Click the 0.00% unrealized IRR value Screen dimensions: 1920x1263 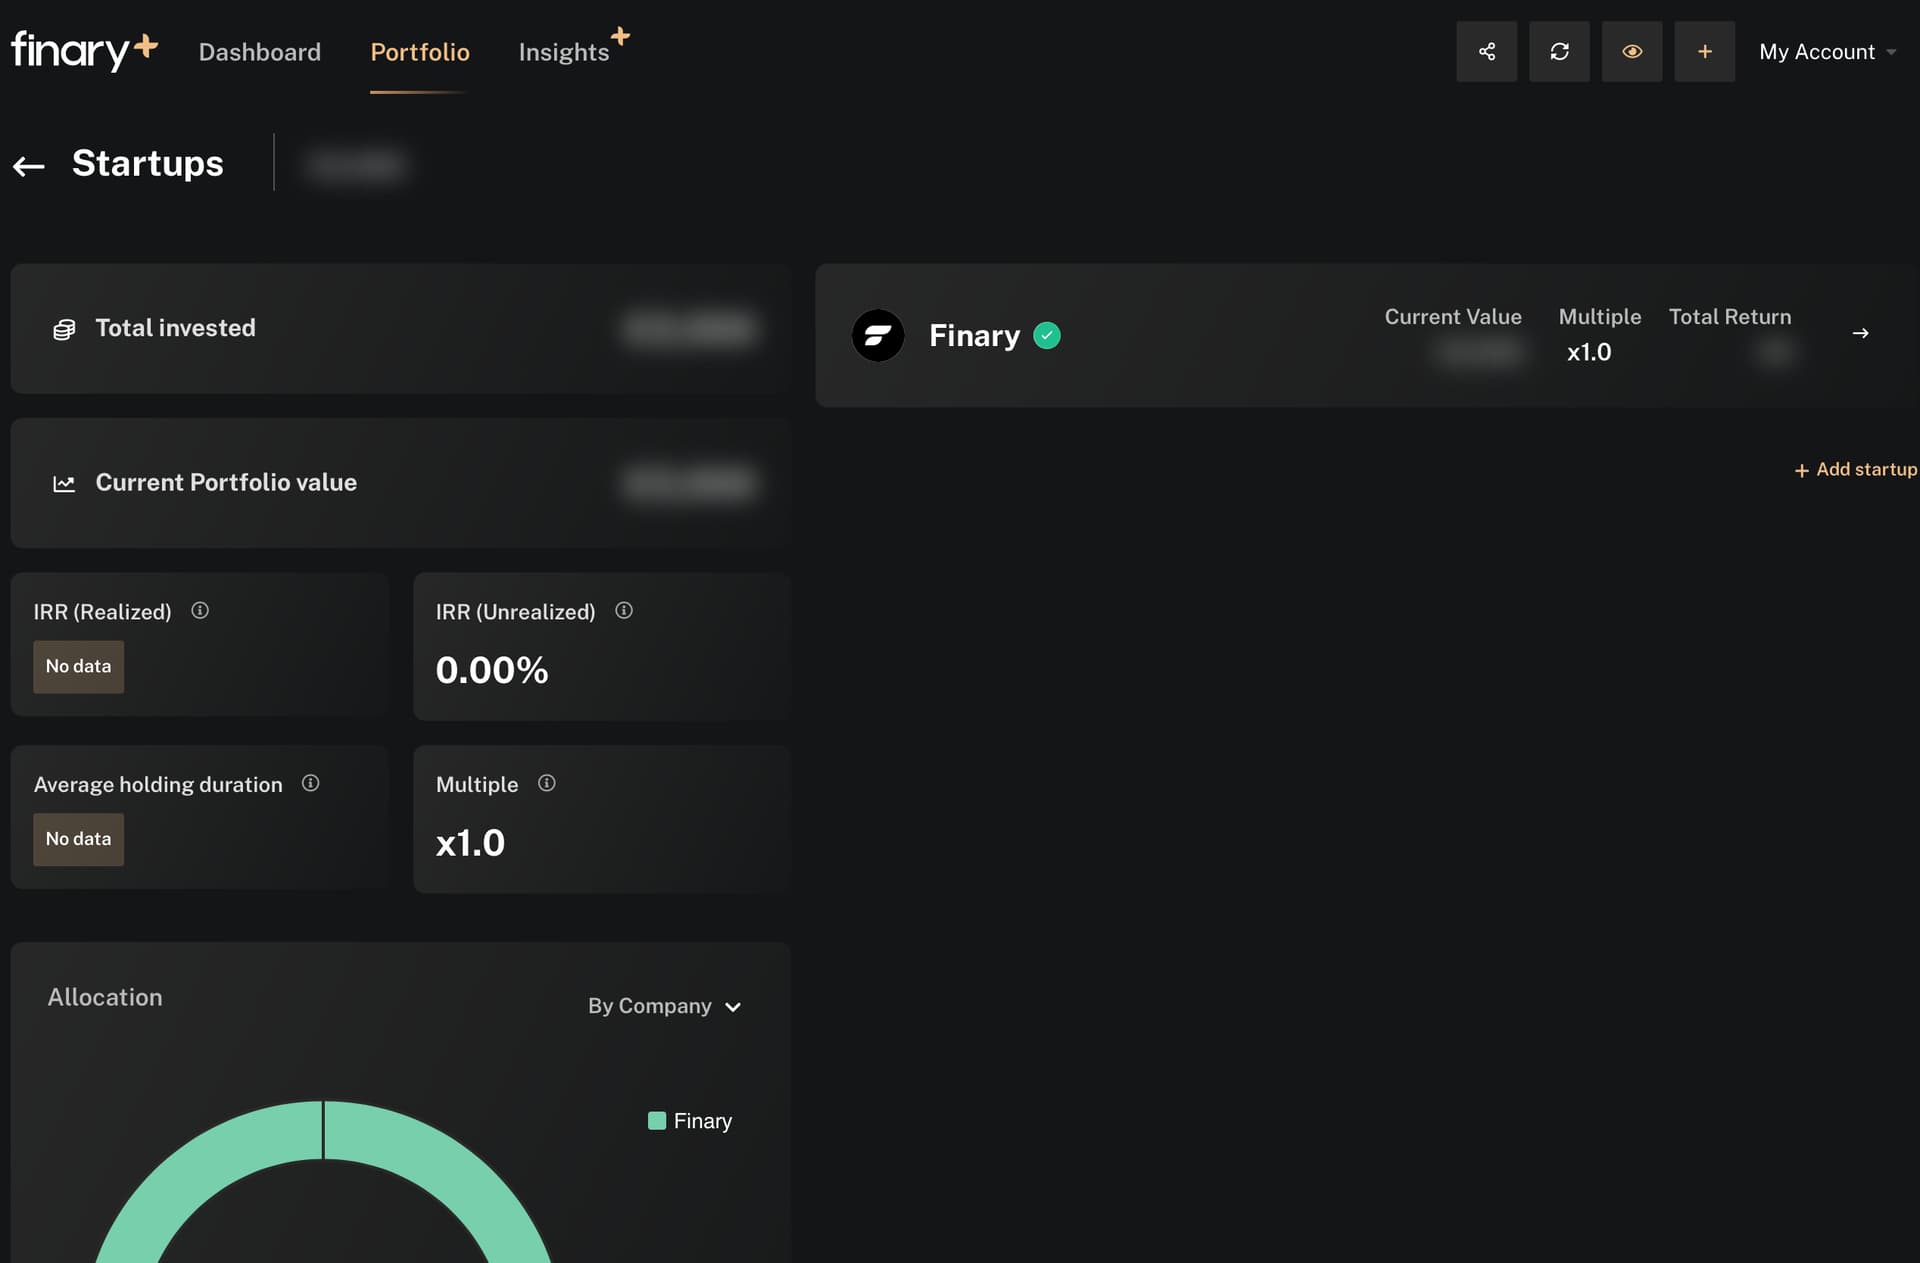point(492,670)
